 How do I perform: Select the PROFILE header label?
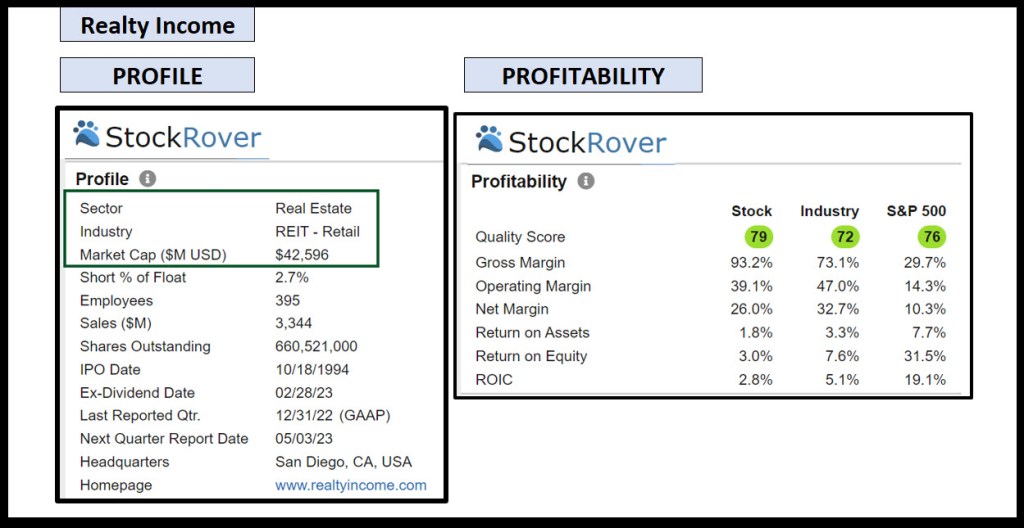pyautogui.click(x=157, y=76)
